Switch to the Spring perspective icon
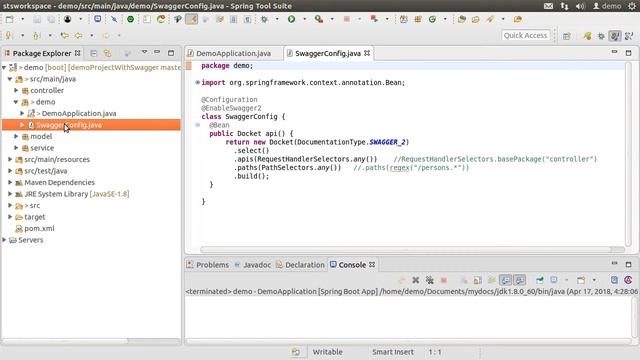 click(x=587, y=36)
